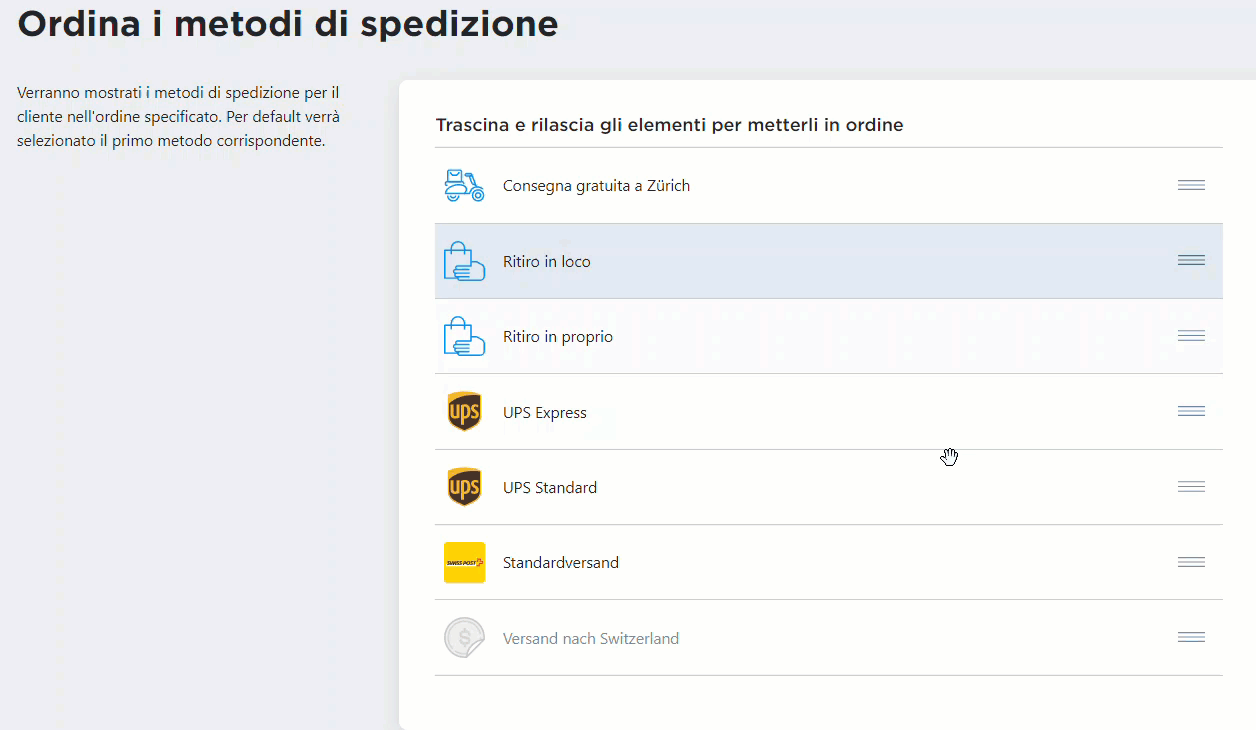Grab the Versand nach Switzerland drag handle
Screen dimensions: 1256x730
1191,637
